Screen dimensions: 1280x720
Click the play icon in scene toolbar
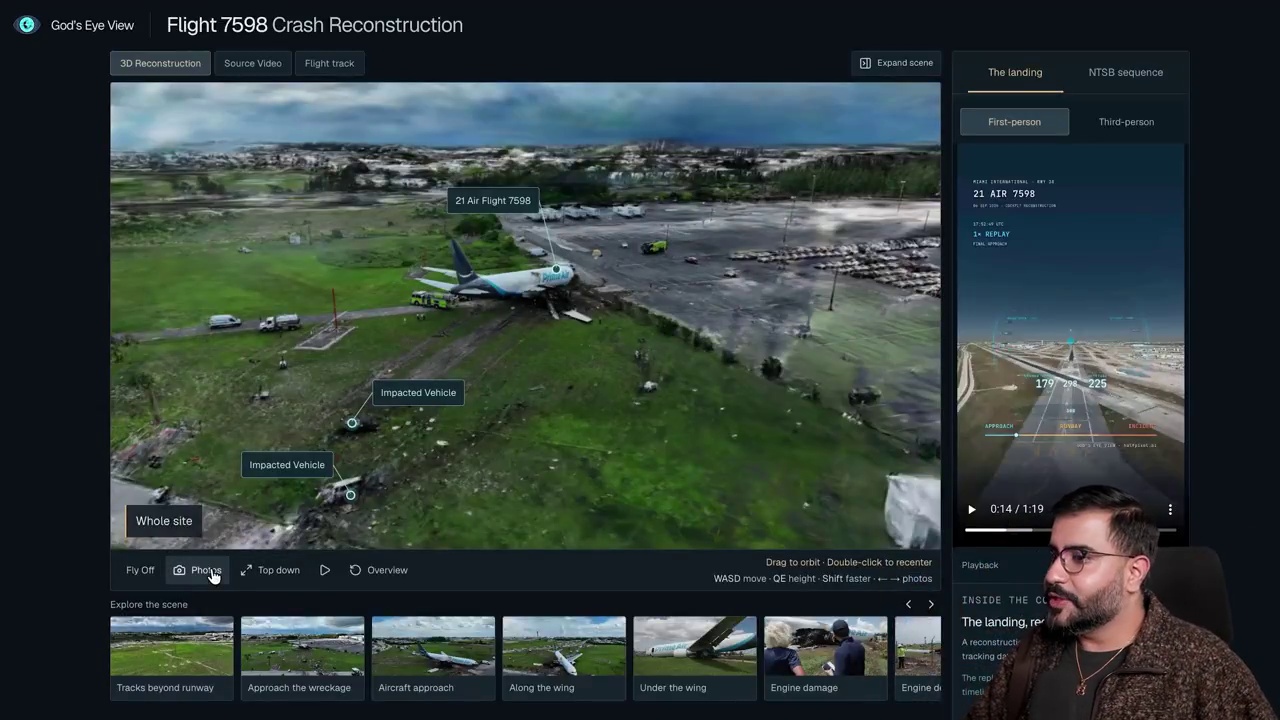point(325,570)
